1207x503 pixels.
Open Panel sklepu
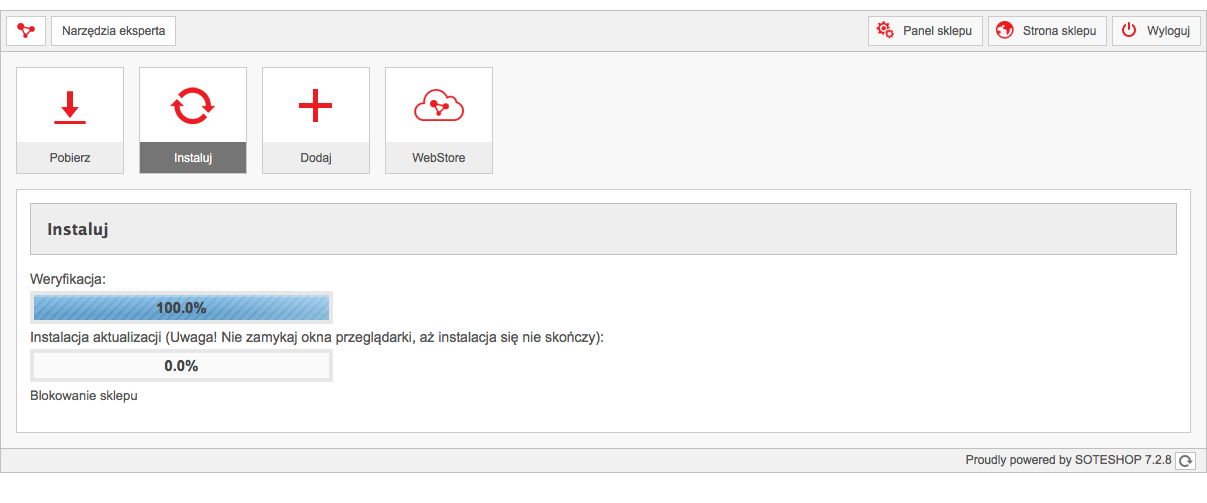pyautogui.click(x=926, y=30)
